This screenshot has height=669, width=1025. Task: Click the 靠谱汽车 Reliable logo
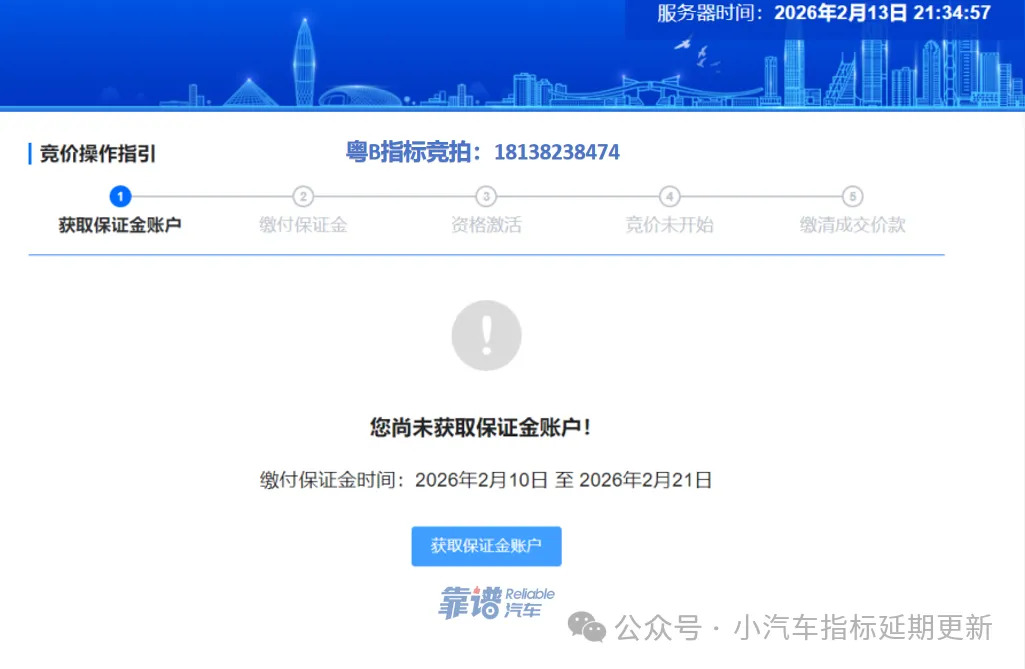(x=496, y=602)
